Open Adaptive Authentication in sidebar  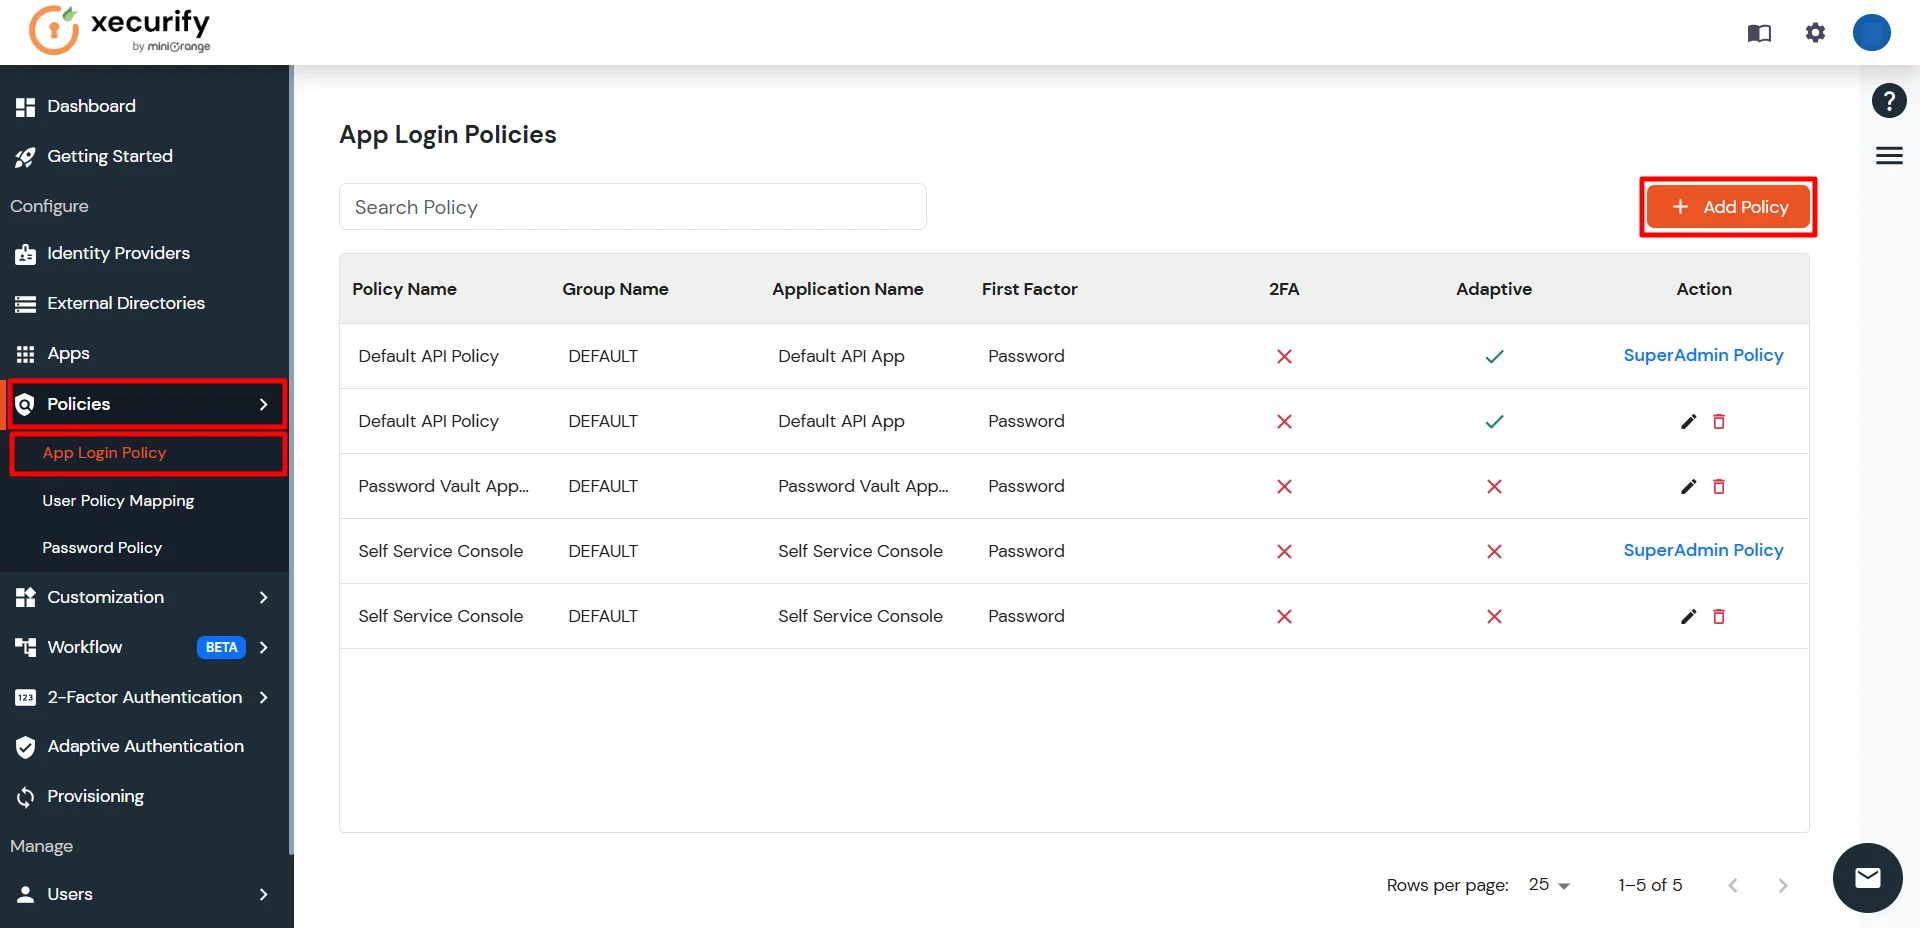click(x=145, y=746)
